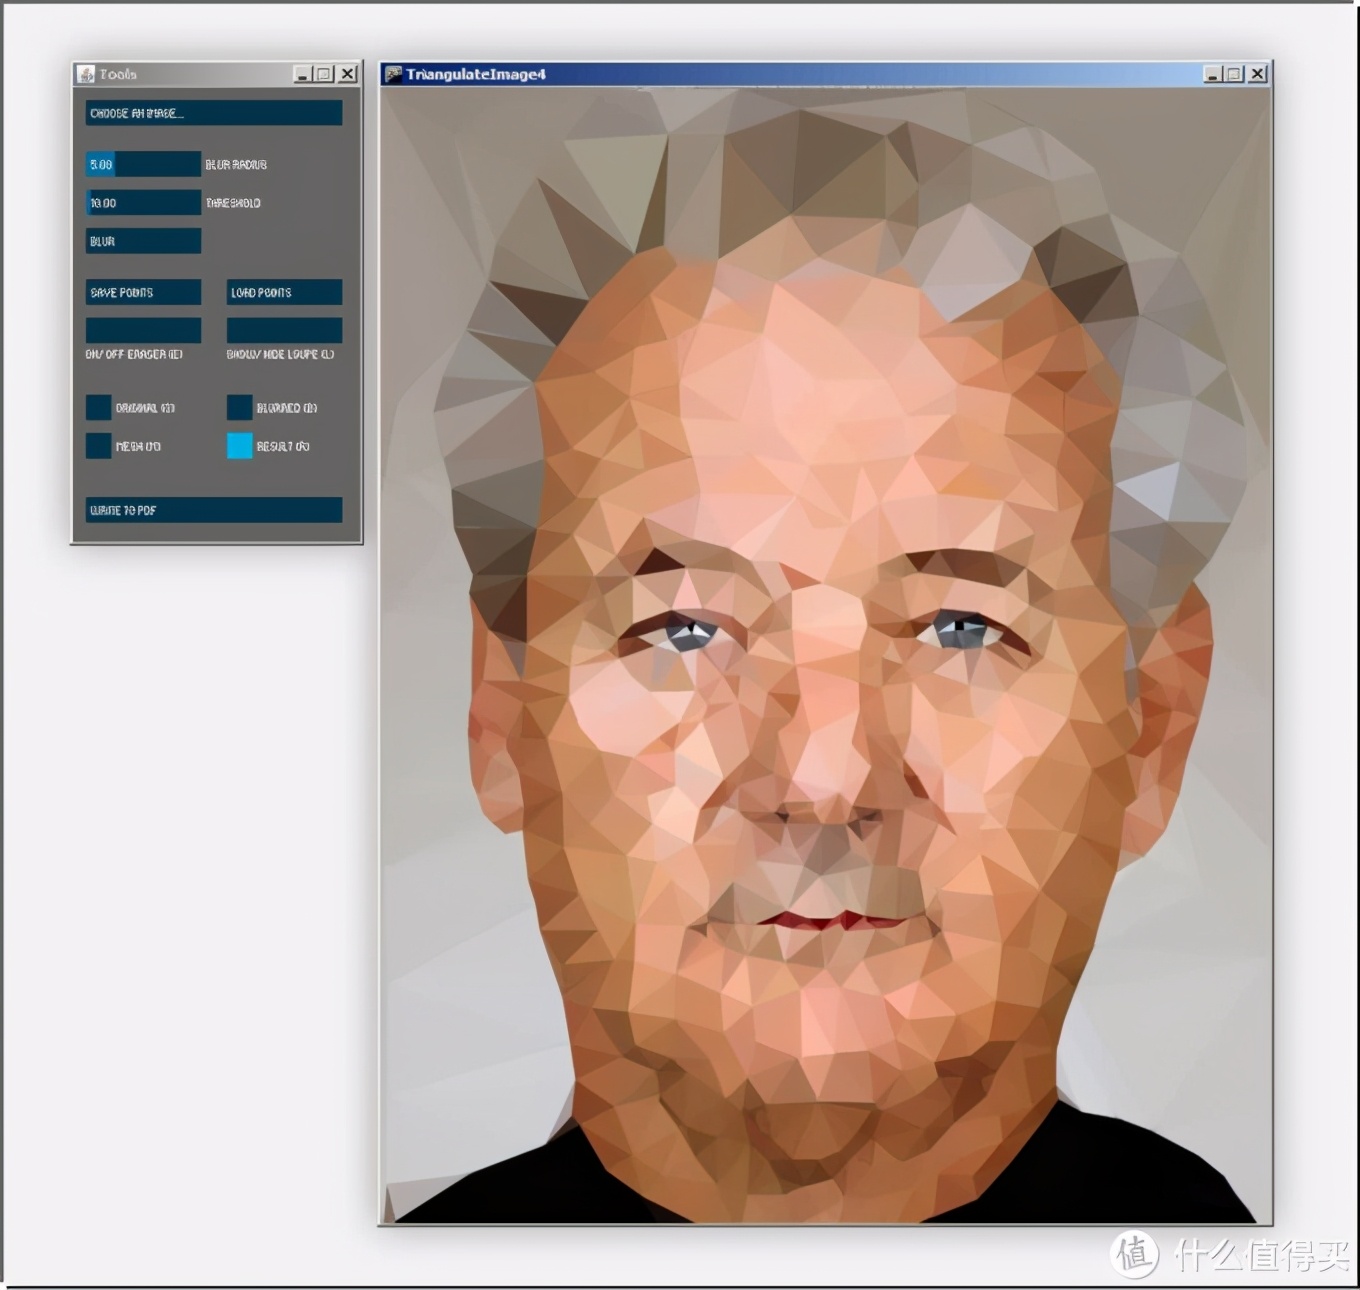Viewport: 1360px width, 1290px height.
Task: Click the Save Points button
Action: (143, 292)
